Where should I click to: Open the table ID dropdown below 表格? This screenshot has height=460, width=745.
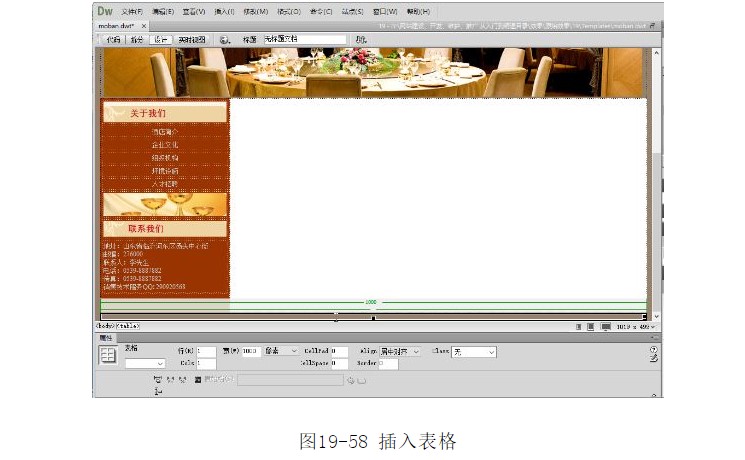145,364
